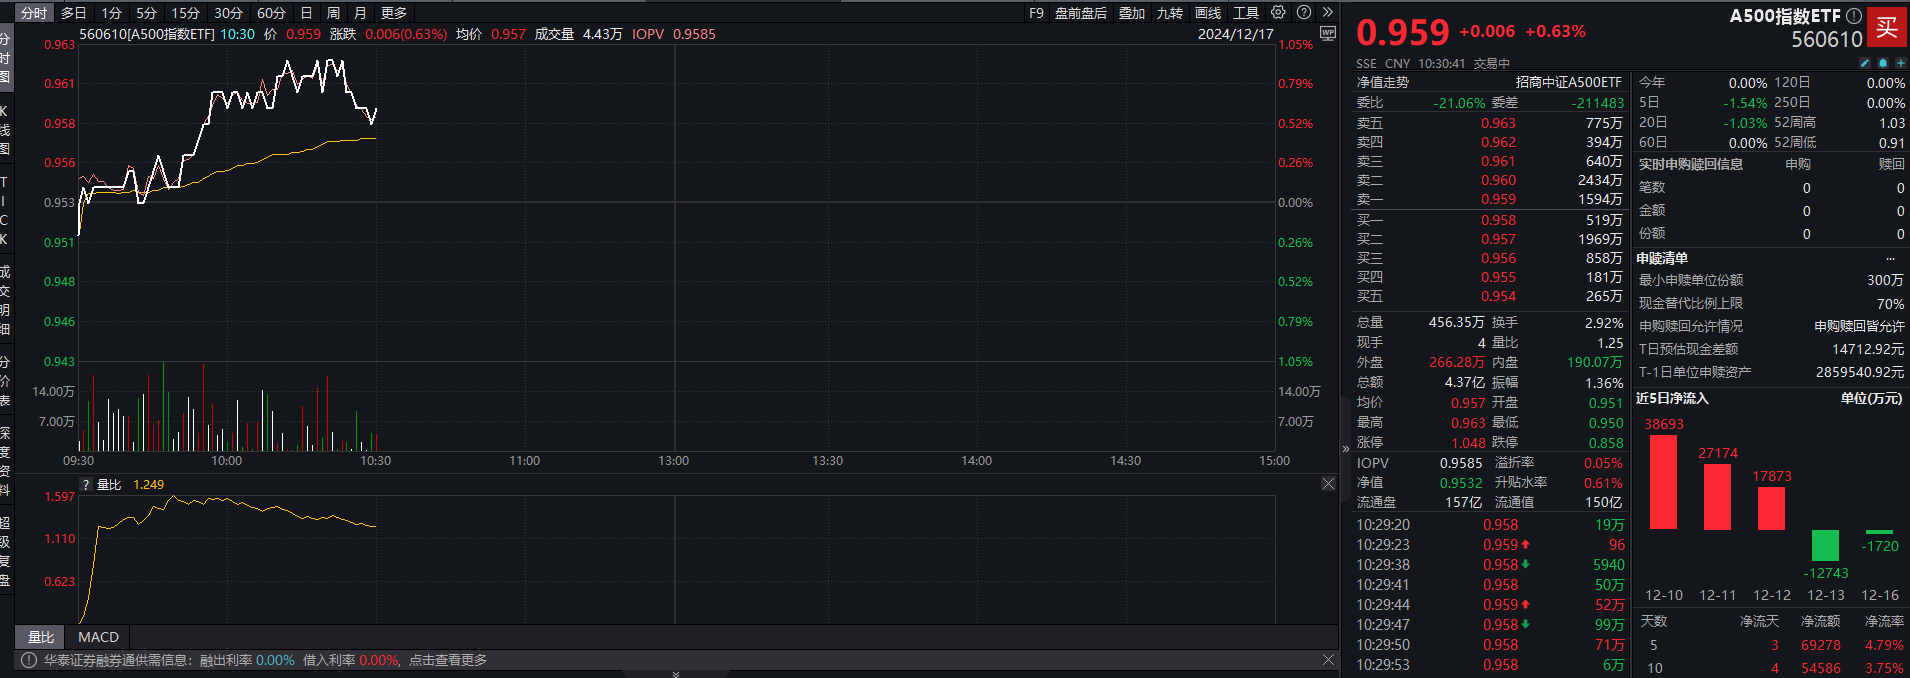The width and height of the screenshot is (1910, 678).
Task: Click the info icon in the 华泰证券 notice bar
Action: click(x=28, y=660)
